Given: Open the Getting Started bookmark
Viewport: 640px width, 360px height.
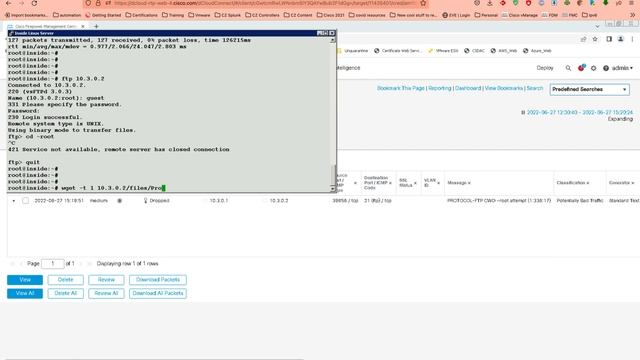Looking at the screenshot, I should 103,15.
